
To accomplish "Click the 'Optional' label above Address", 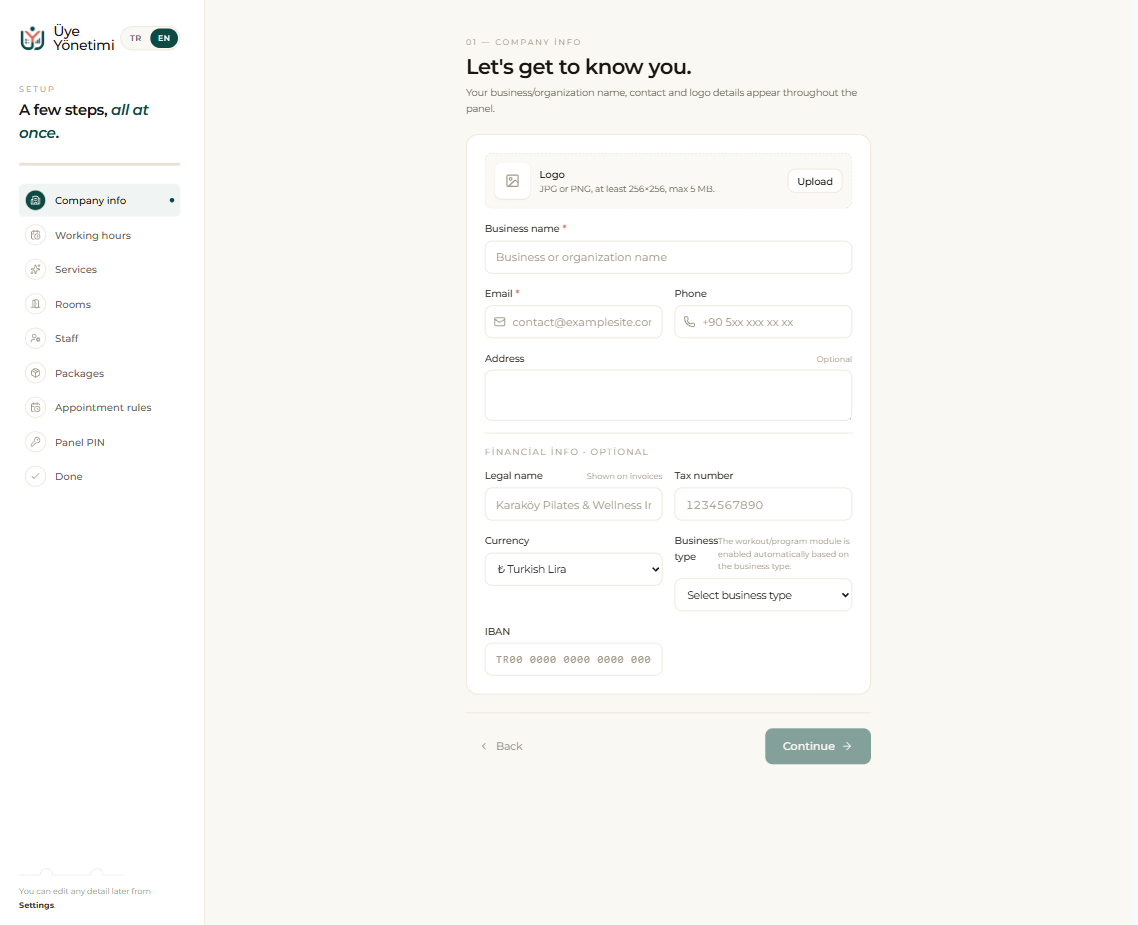I will 834,359.
